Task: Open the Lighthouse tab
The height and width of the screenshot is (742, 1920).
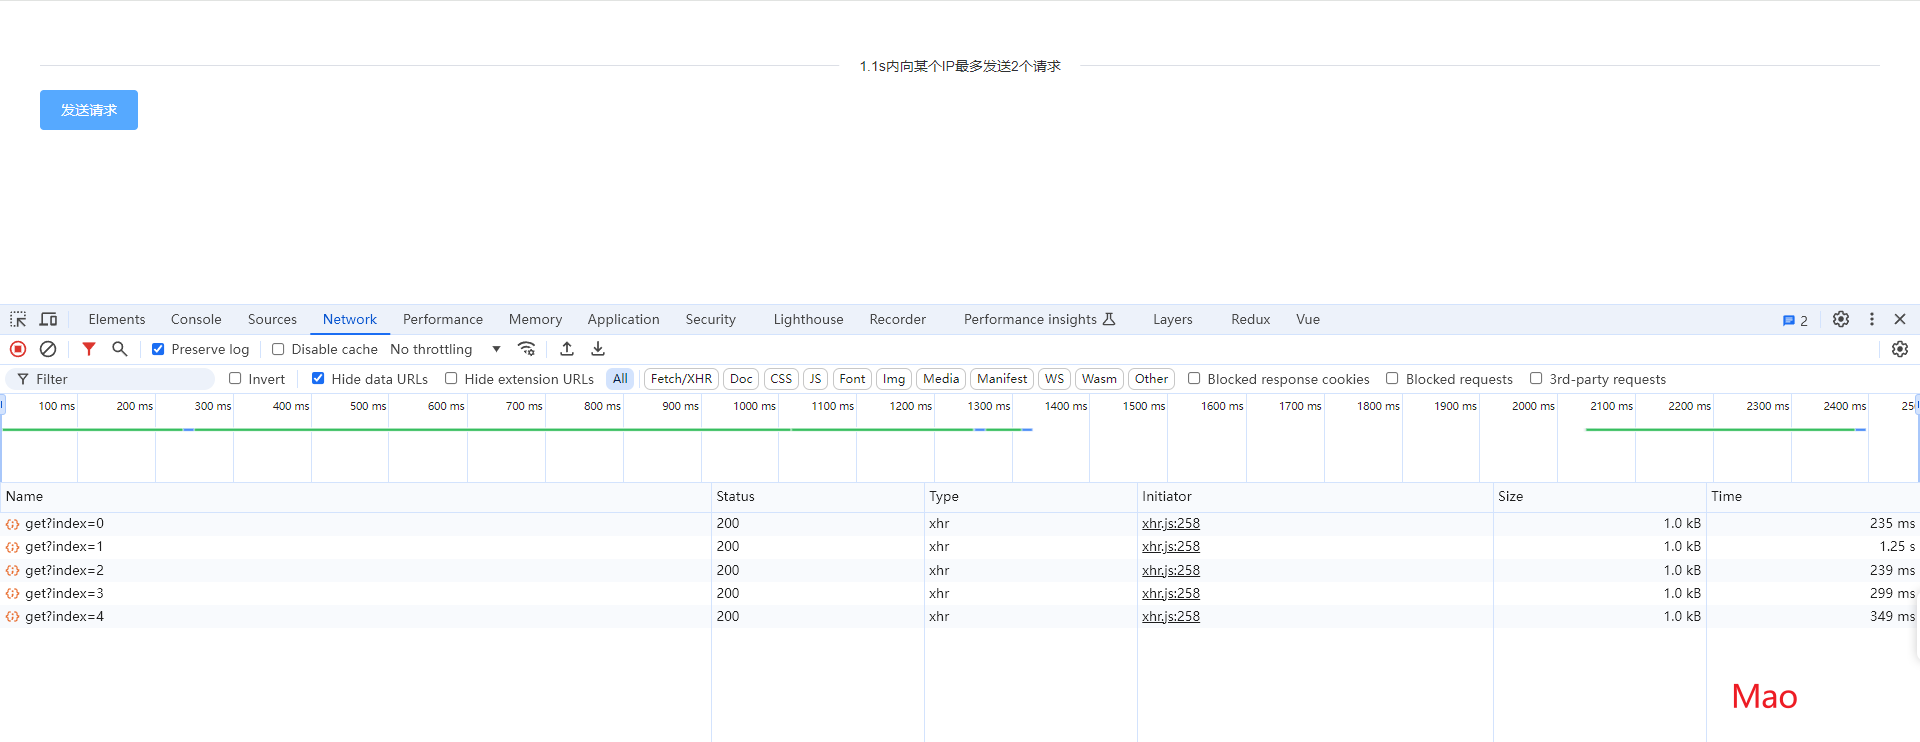Action: click(x=808, y=319)
